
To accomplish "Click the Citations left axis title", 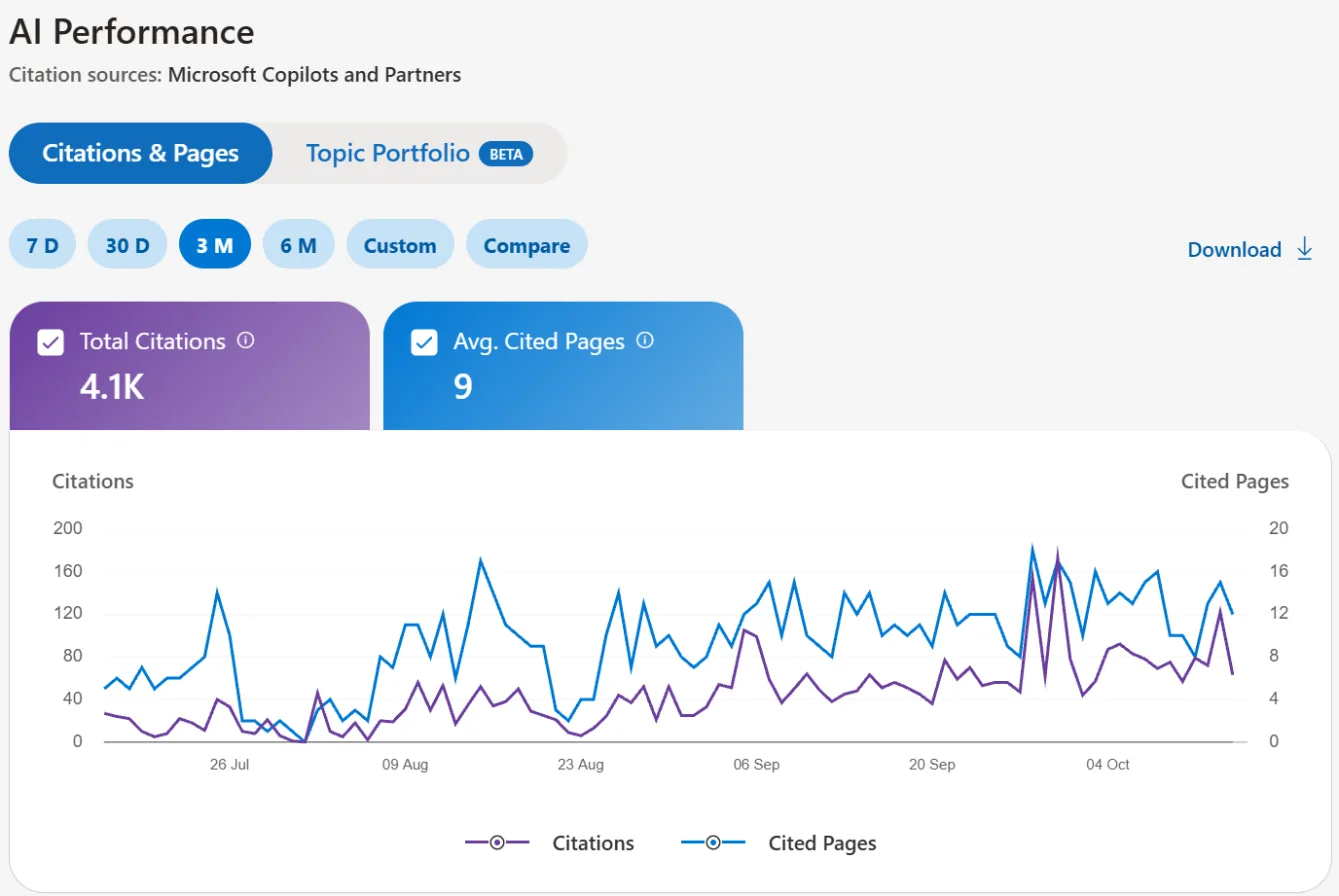I will 93,481.
